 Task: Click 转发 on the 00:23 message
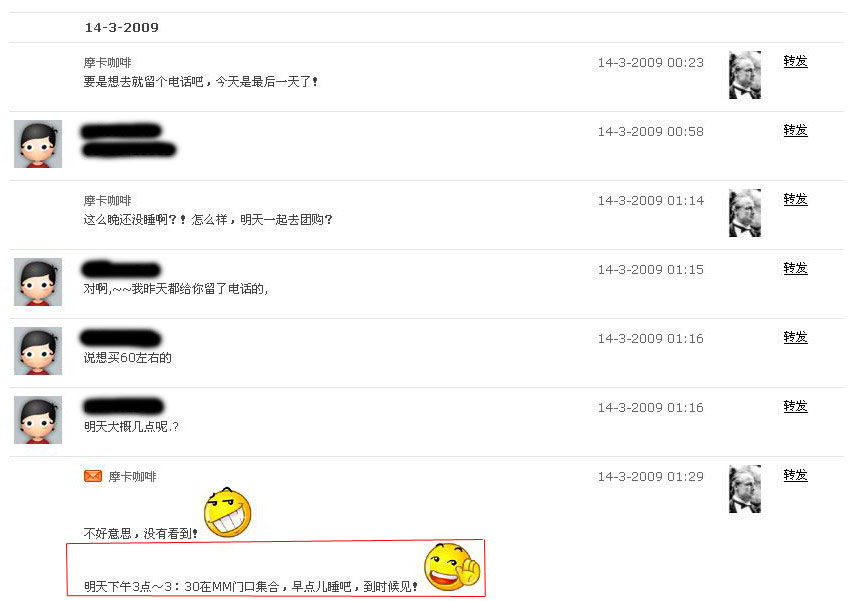795,61
